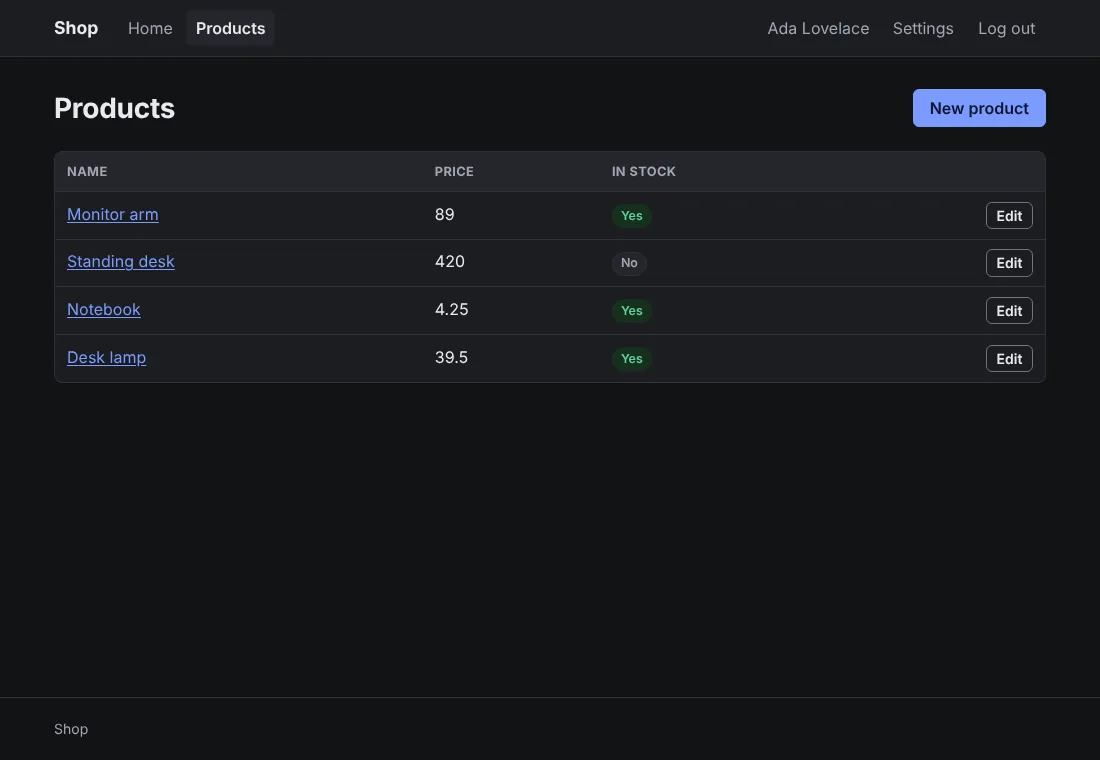
Task: Open the Standing desk product link
Action: pos(121,262)
